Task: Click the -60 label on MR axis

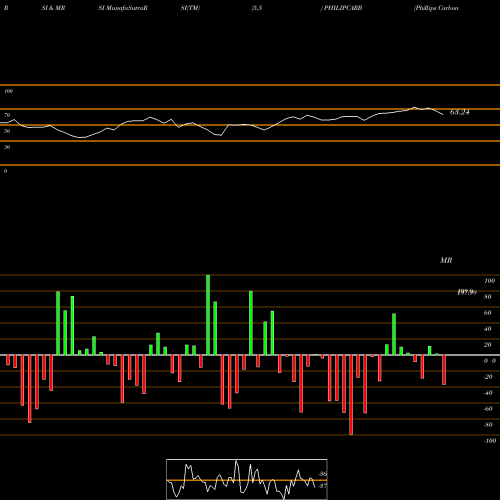Action: (488, 409)
